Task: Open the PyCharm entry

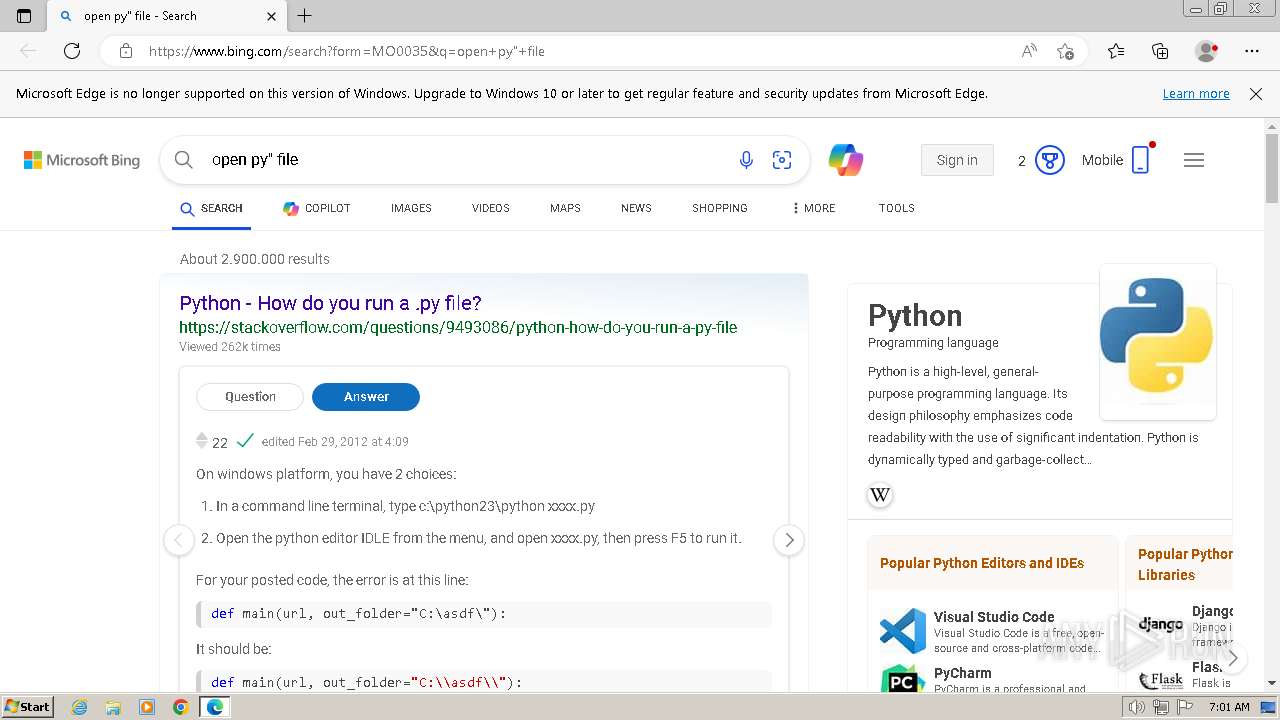Action: (963, 673)
